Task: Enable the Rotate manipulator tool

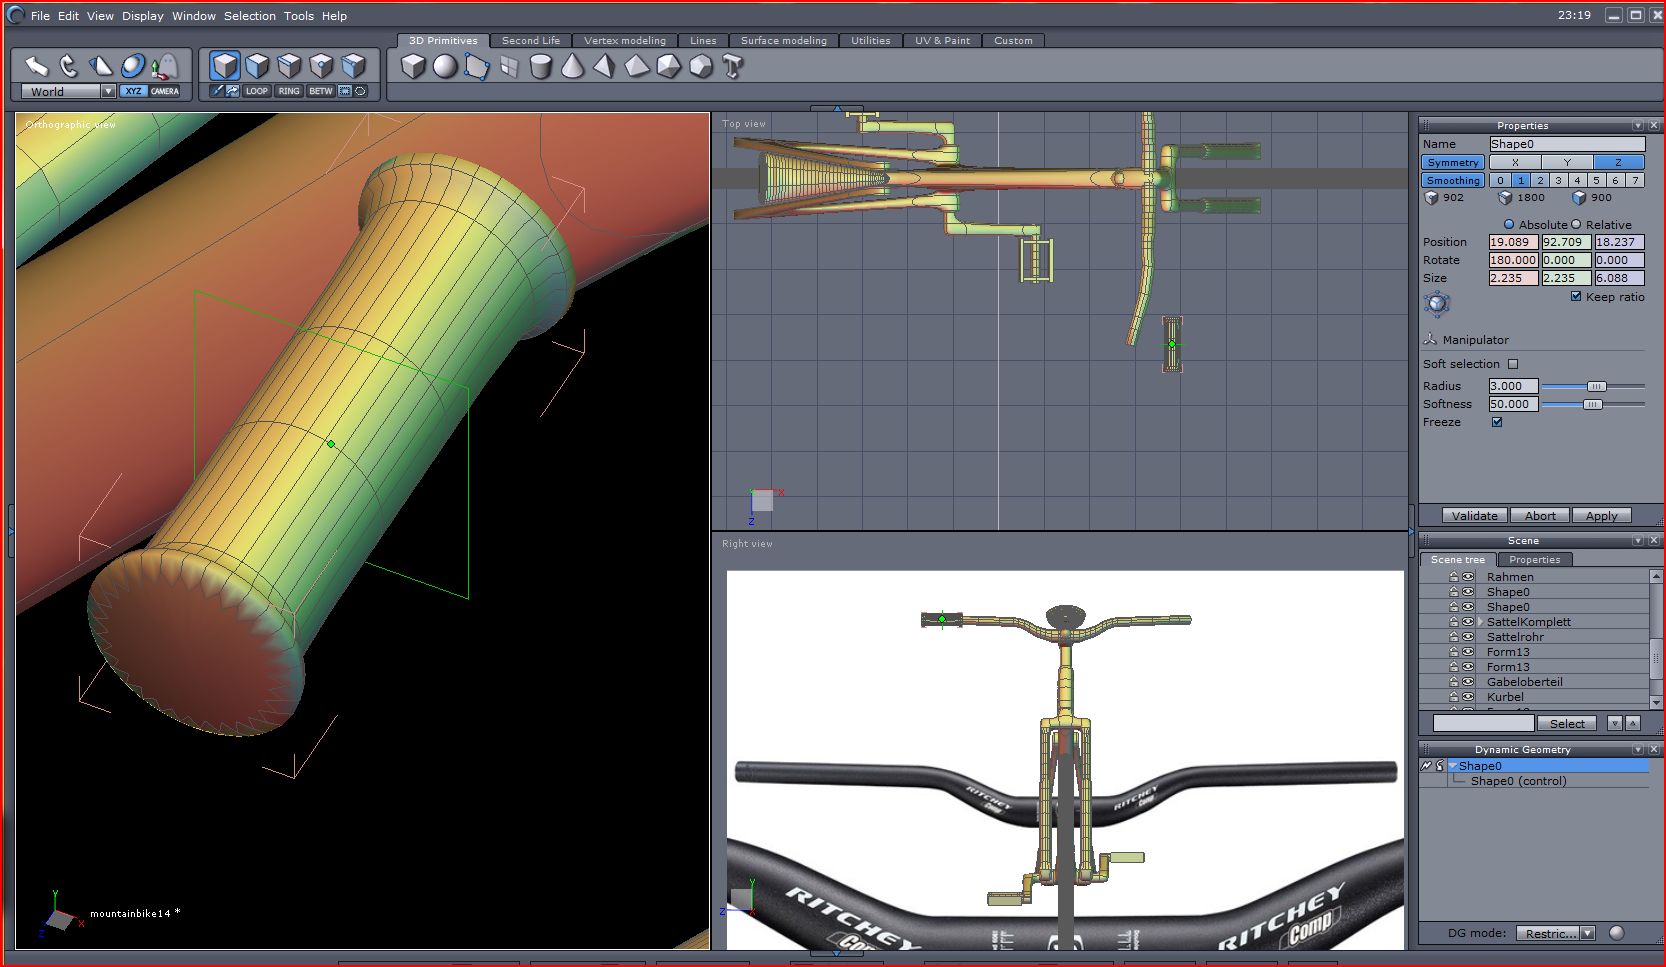Action: click(69, 66)
